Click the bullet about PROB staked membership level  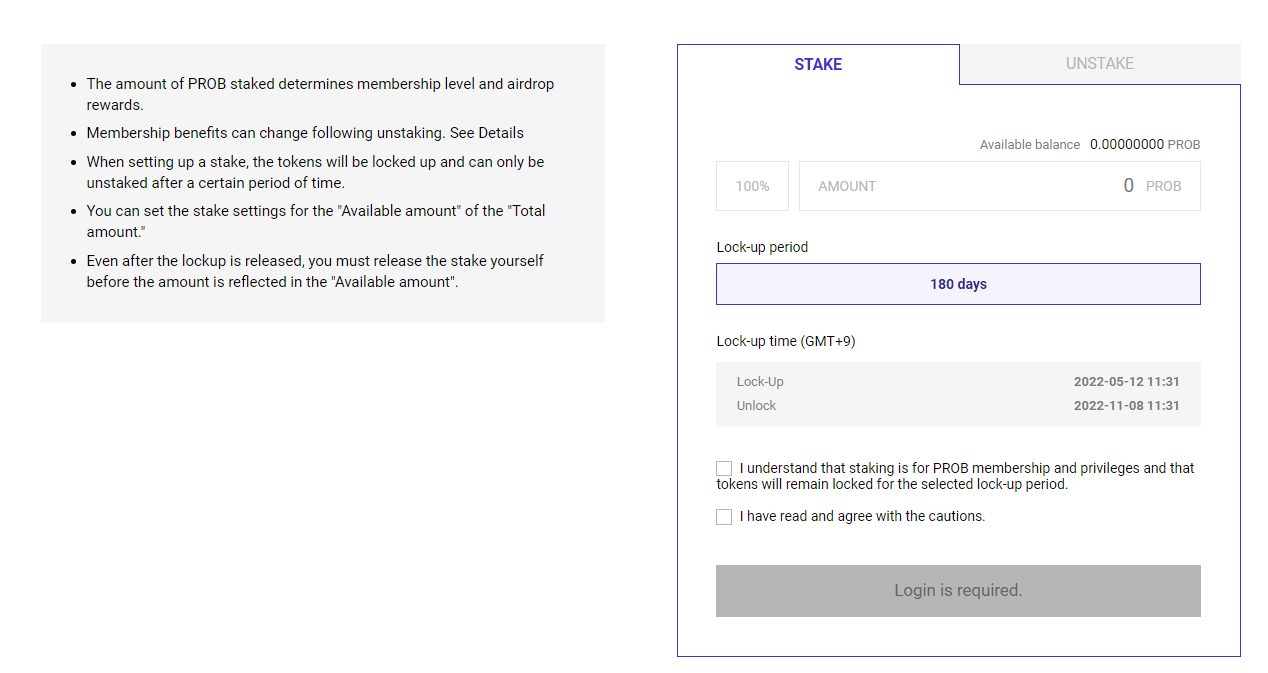[x=320, y=94]
